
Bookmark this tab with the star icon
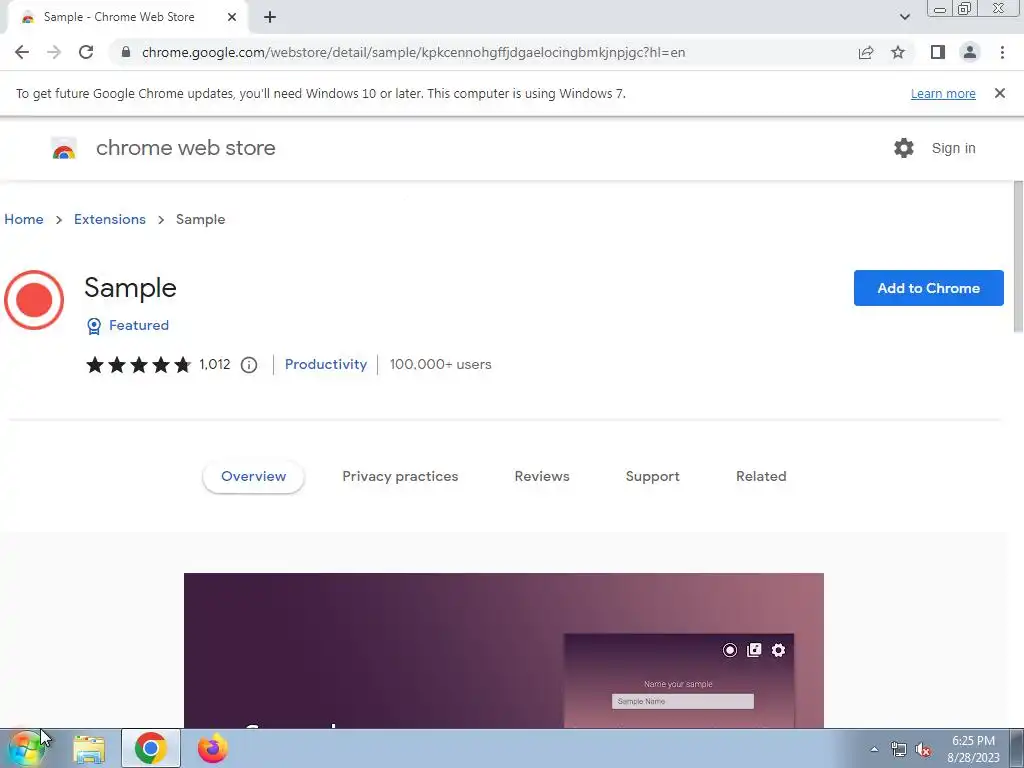[898, 52]
